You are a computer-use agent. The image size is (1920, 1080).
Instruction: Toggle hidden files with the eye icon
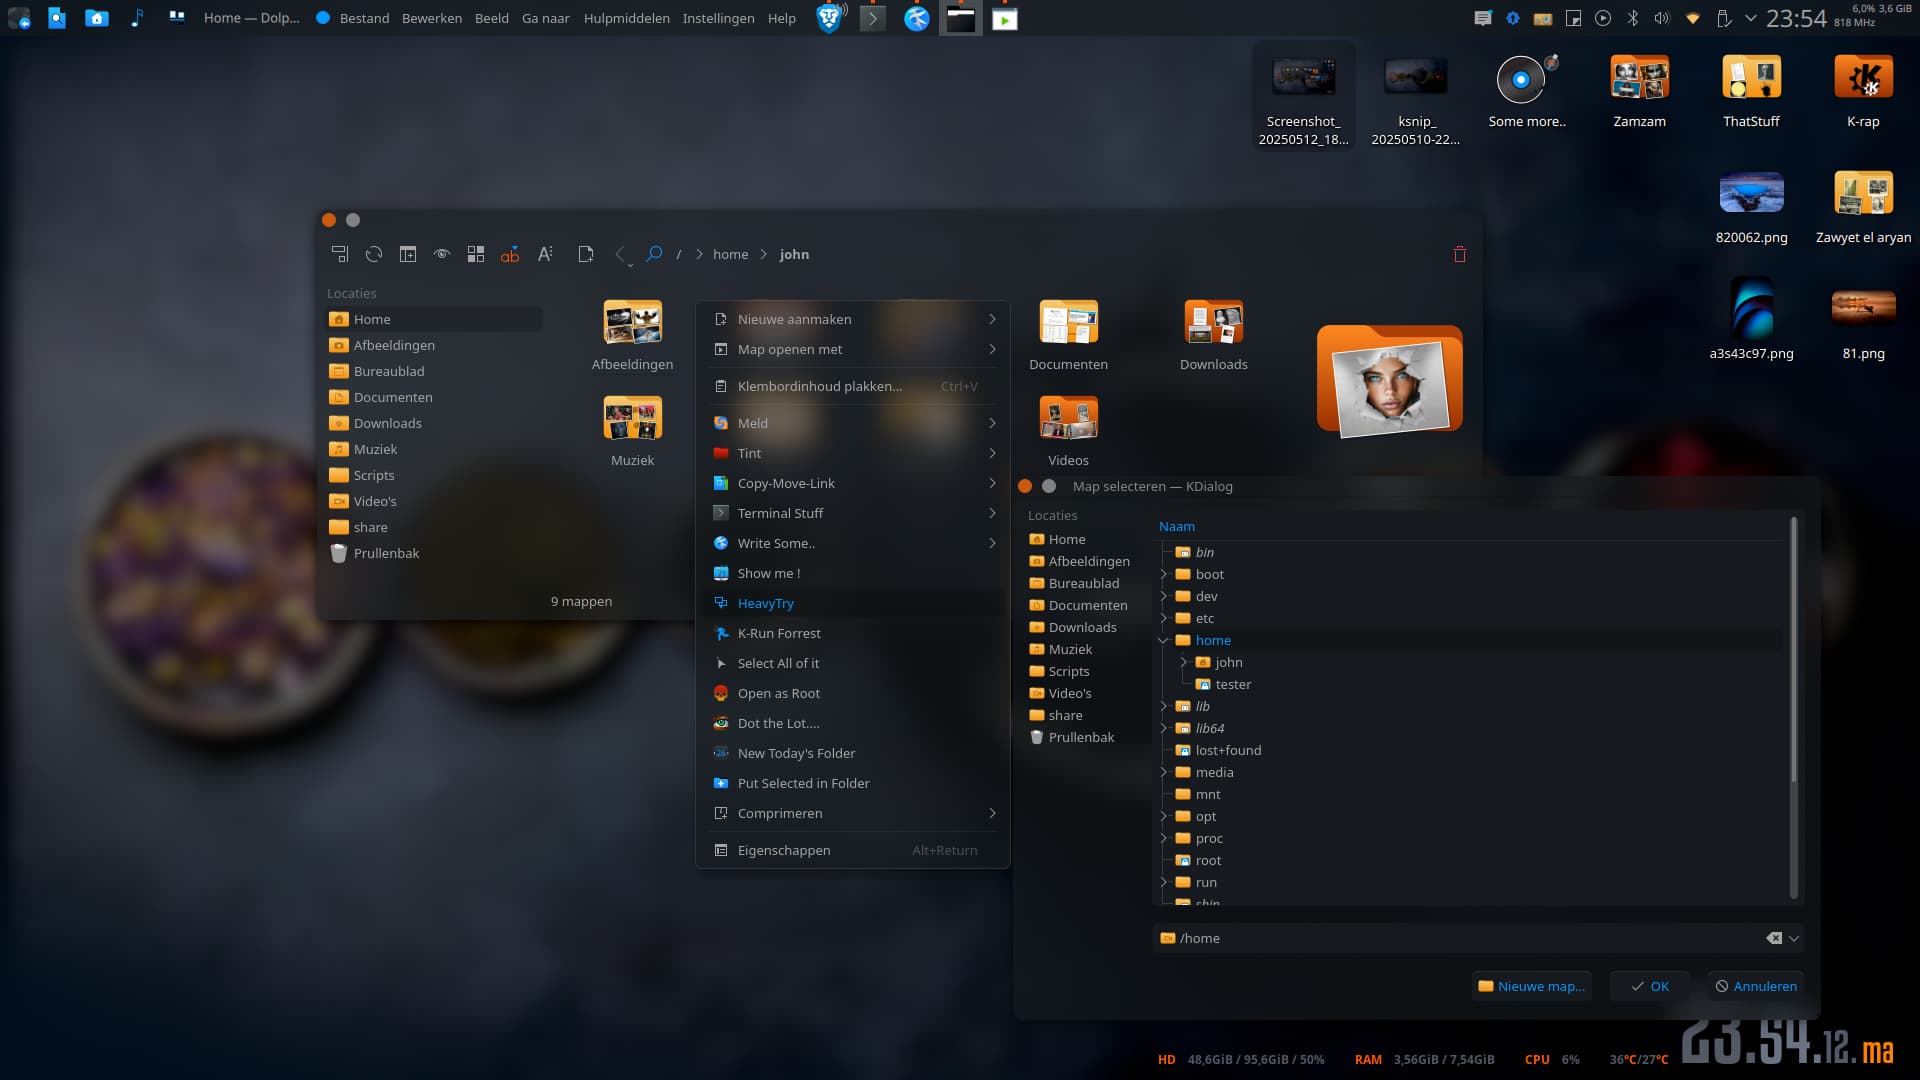(x=442, y=254)
